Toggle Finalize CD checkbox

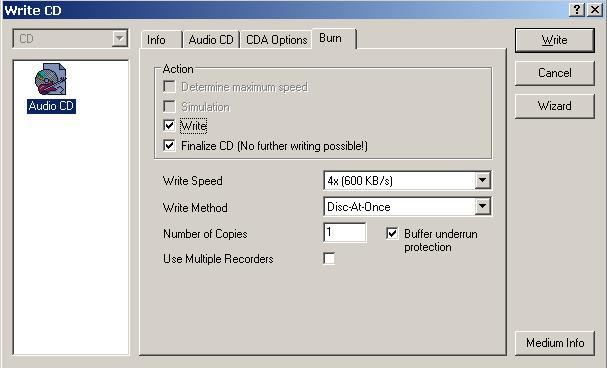click(169, 146)
